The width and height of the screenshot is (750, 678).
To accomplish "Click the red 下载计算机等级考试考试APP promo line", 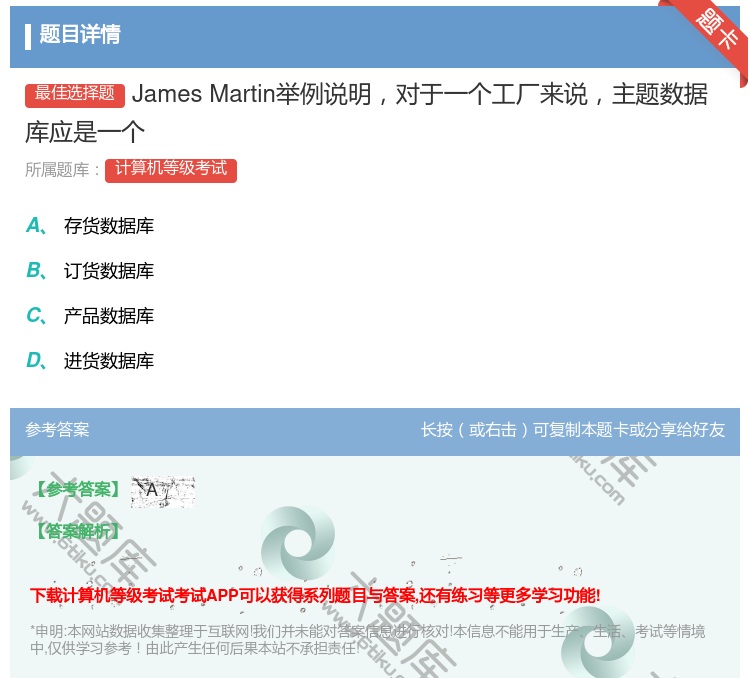I will point(315,596).
